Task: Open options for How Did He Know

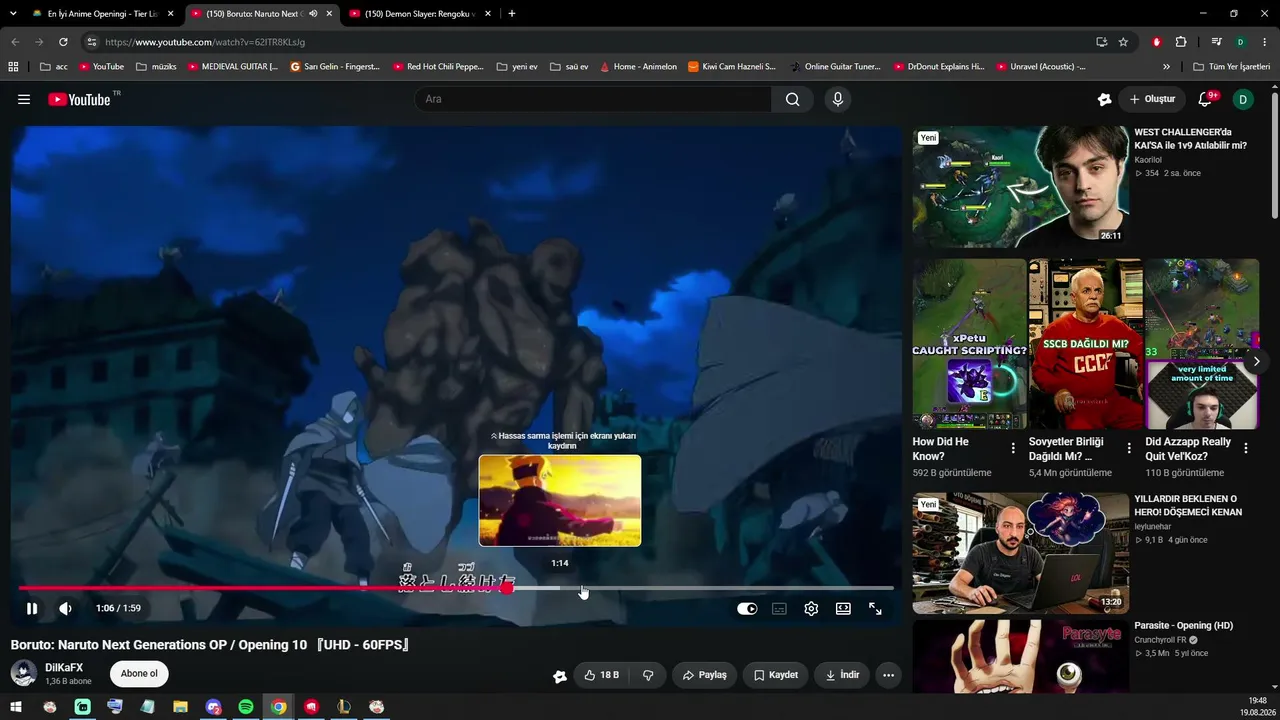Action: [x=1013, y=448]
